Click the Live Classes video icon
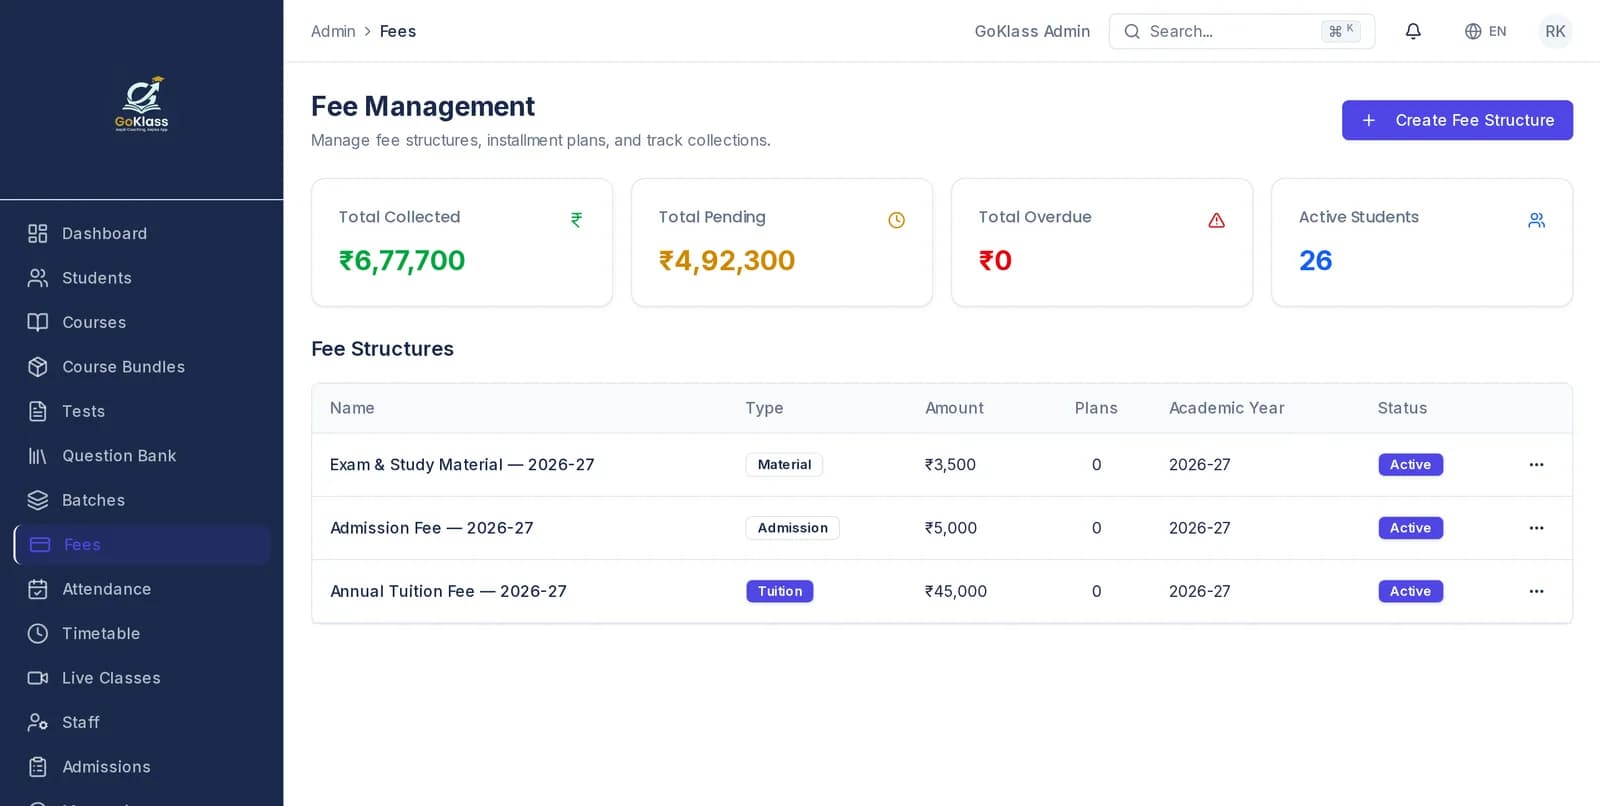This screenshot has height=806, width=1600. pyautogui.click(x=38, y=678)
